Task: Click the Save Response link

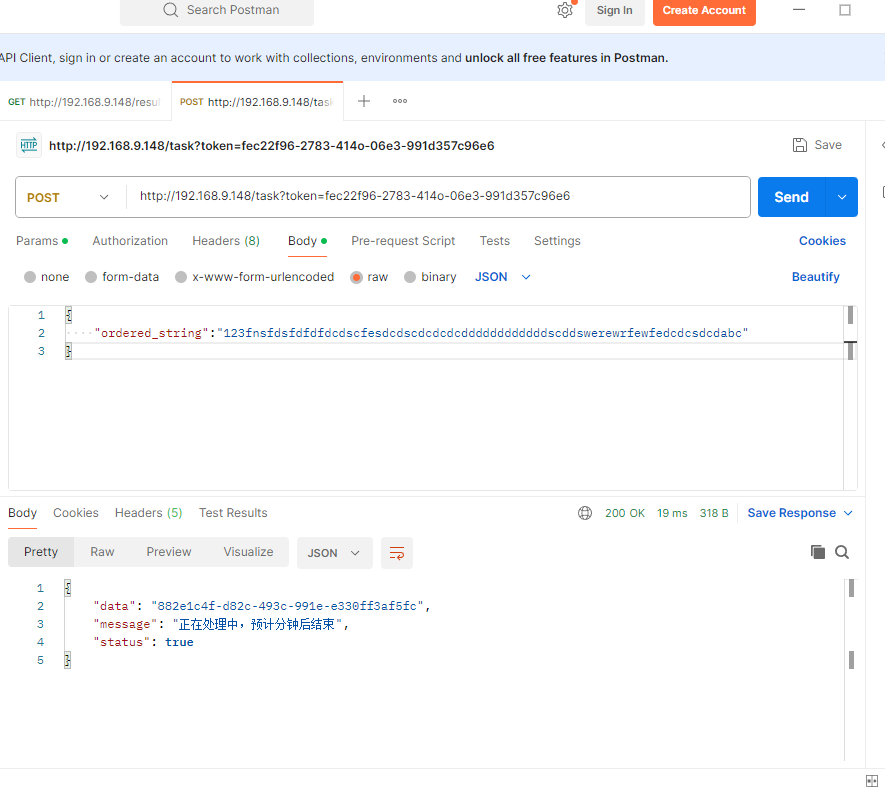Action: point(791,512)
